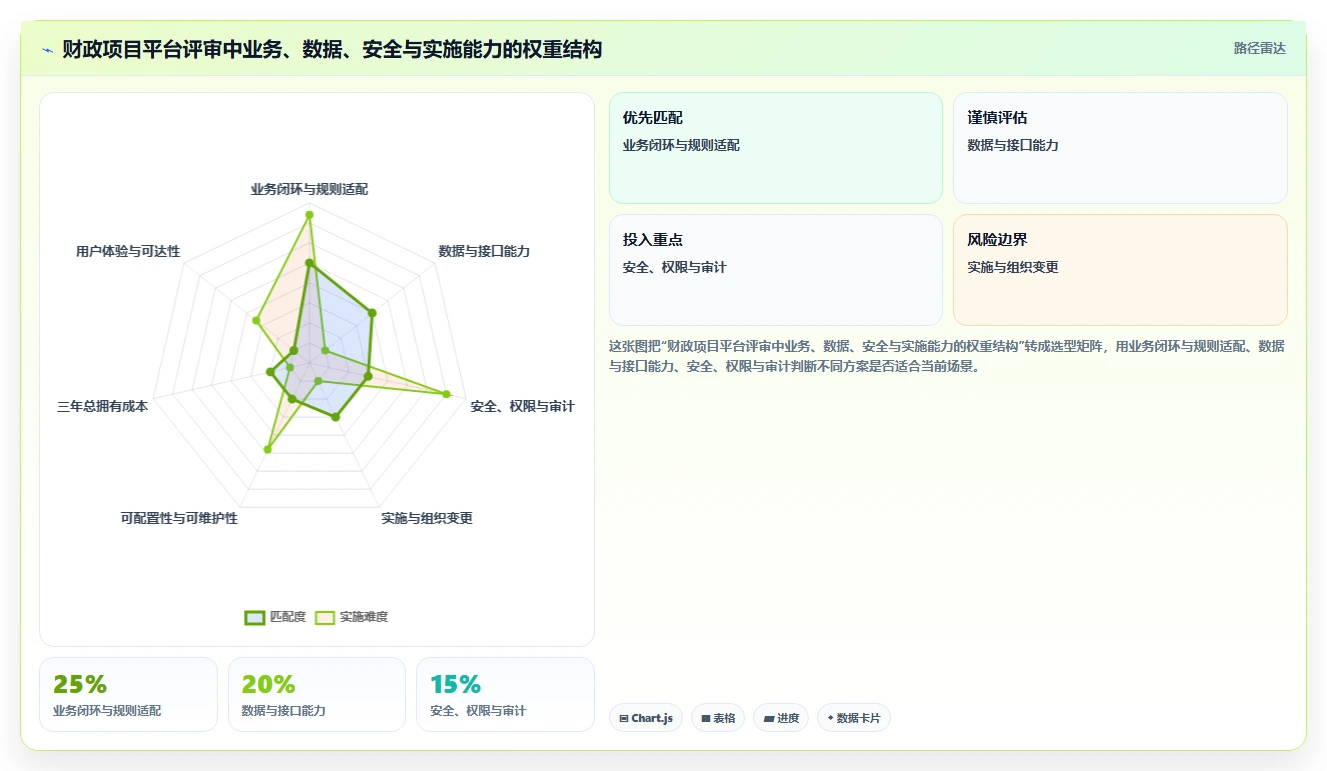
Task: Click the 25% 业务闭环与规则适配 stat card
Action: 128,694
